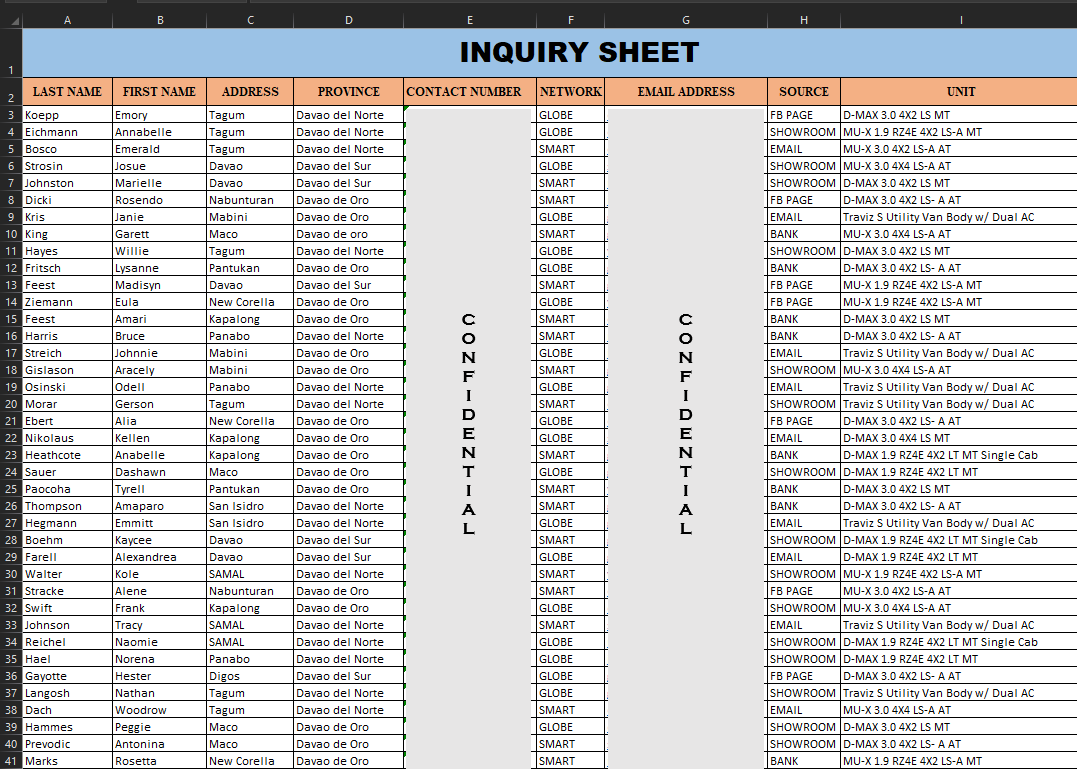This screenshot has width=1077, height=769.
Task: Click the cell containing Rosetta
Action: pyautogui.click(x=159, y=761)
